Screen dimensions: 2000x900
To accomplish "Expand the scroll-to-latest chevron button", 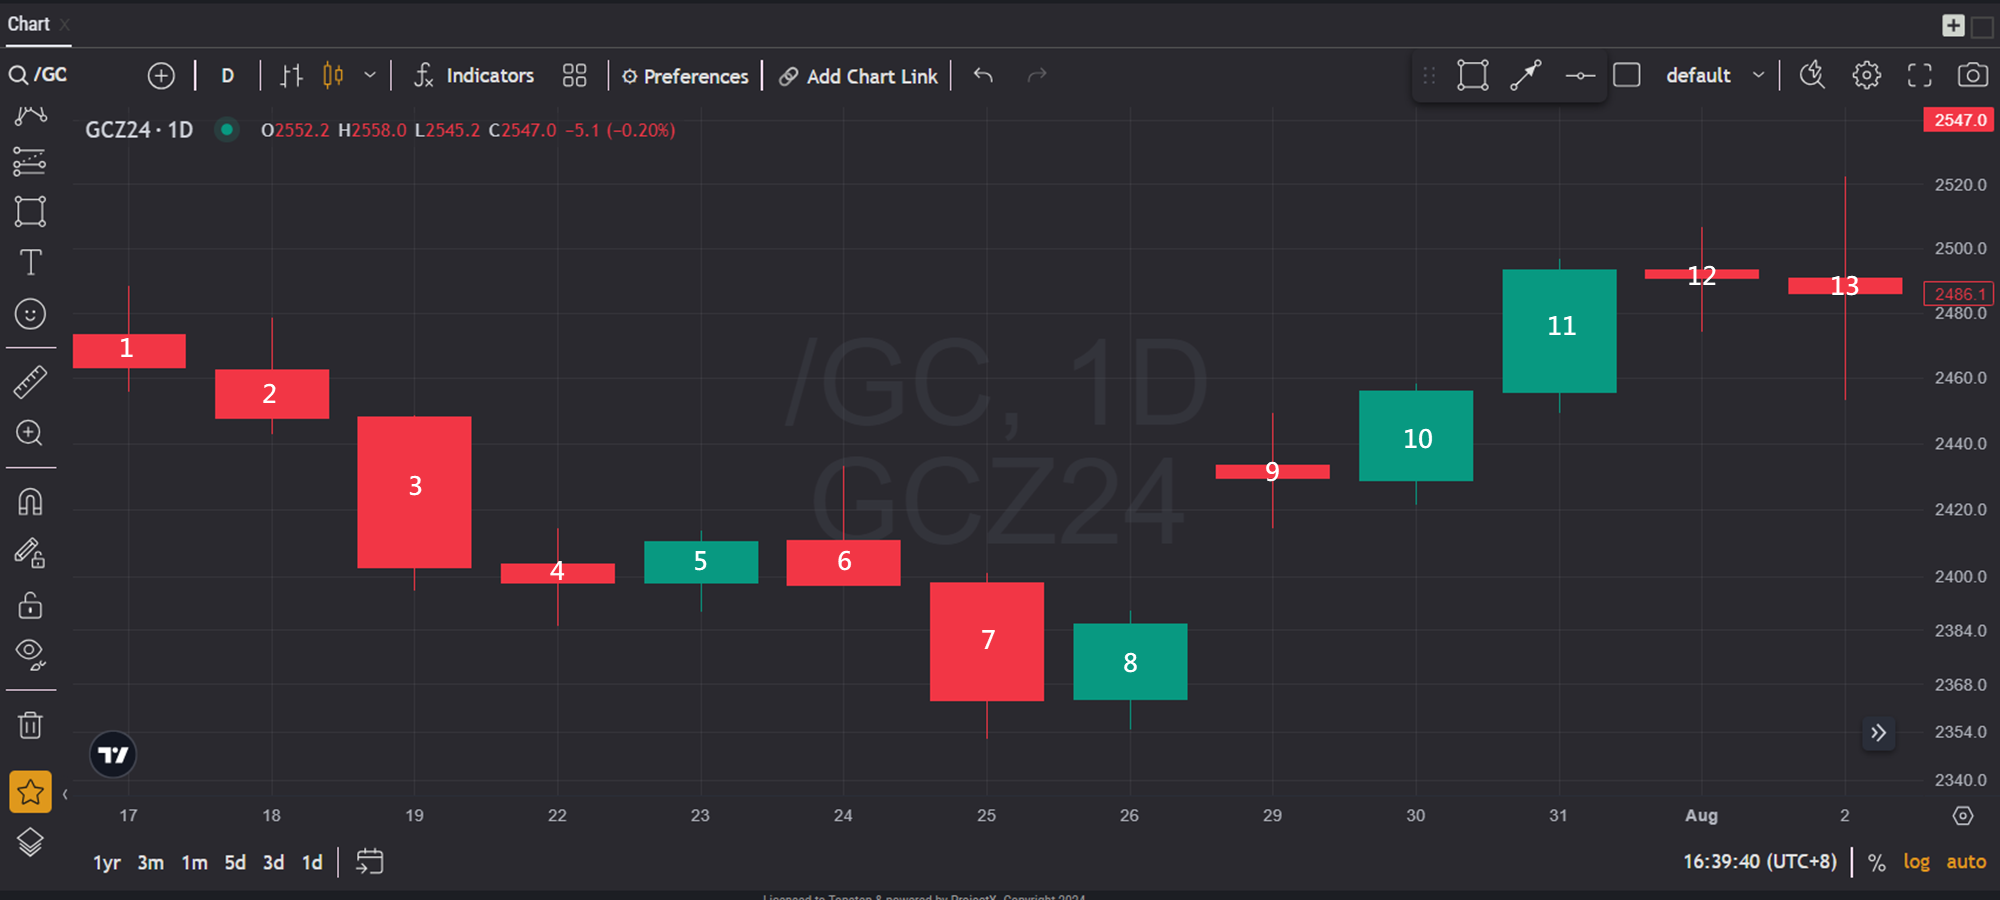I will pos(1879,733).
